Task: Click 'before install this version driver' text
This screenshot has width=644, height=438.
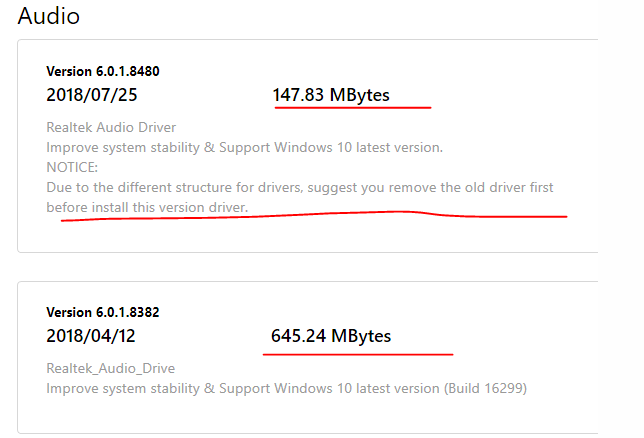Action: (x=147, y=207)
